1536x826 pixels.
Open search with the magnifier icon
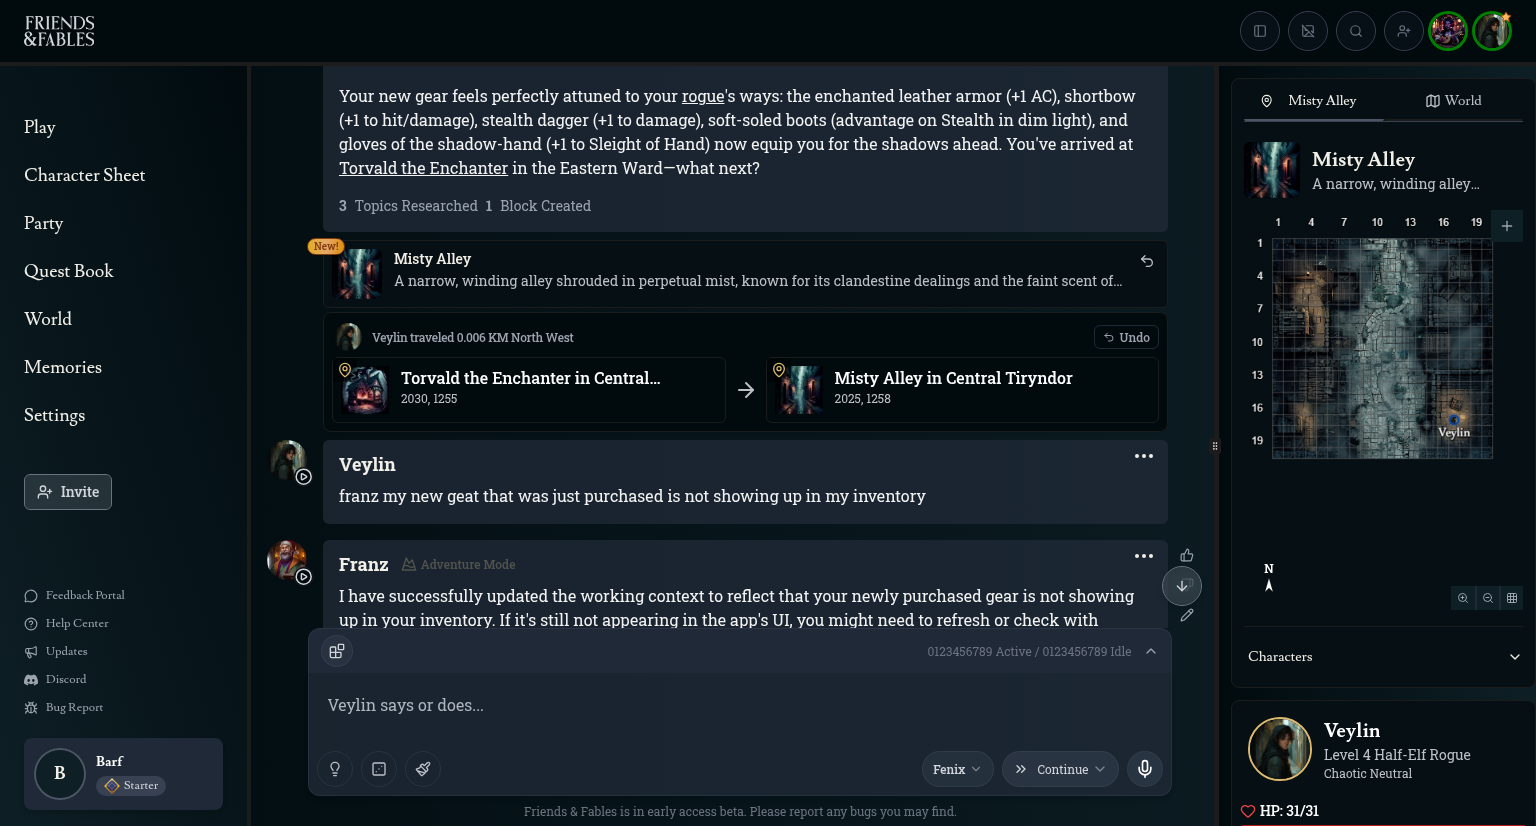1356,31
